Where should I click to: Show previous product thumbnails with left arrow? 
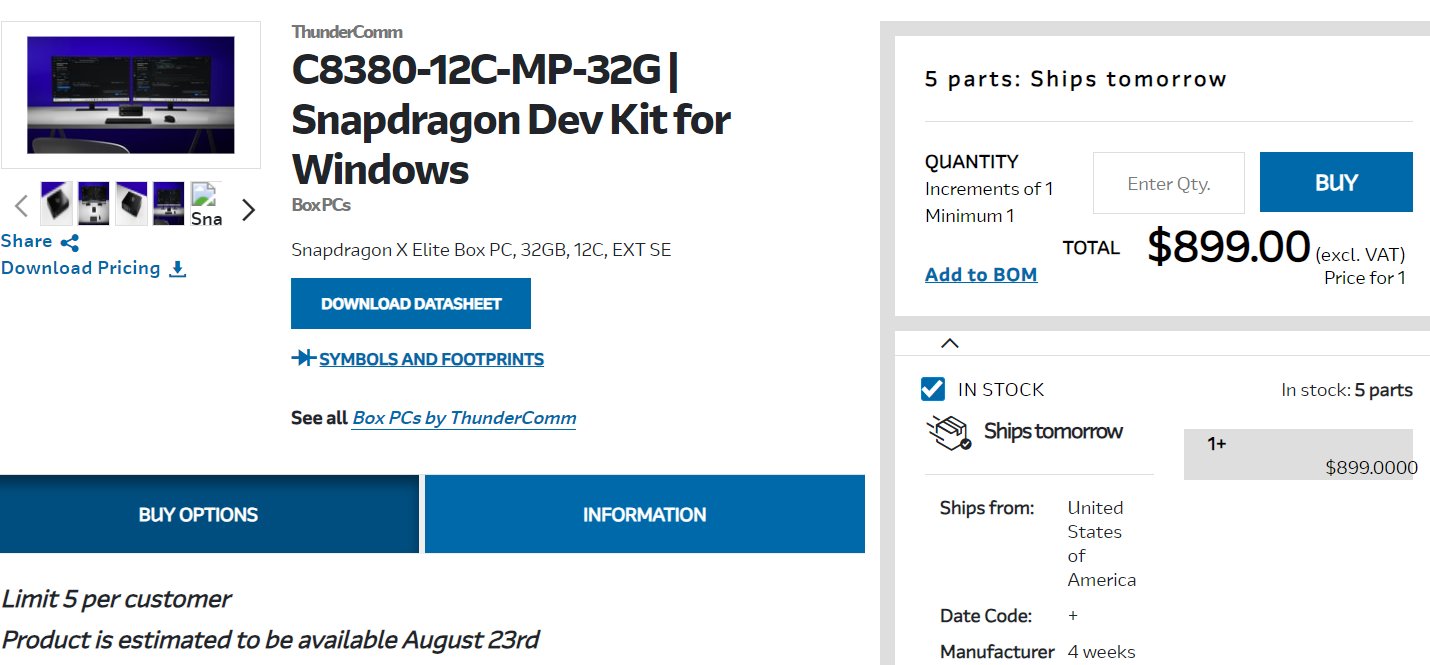click(21, 207)
